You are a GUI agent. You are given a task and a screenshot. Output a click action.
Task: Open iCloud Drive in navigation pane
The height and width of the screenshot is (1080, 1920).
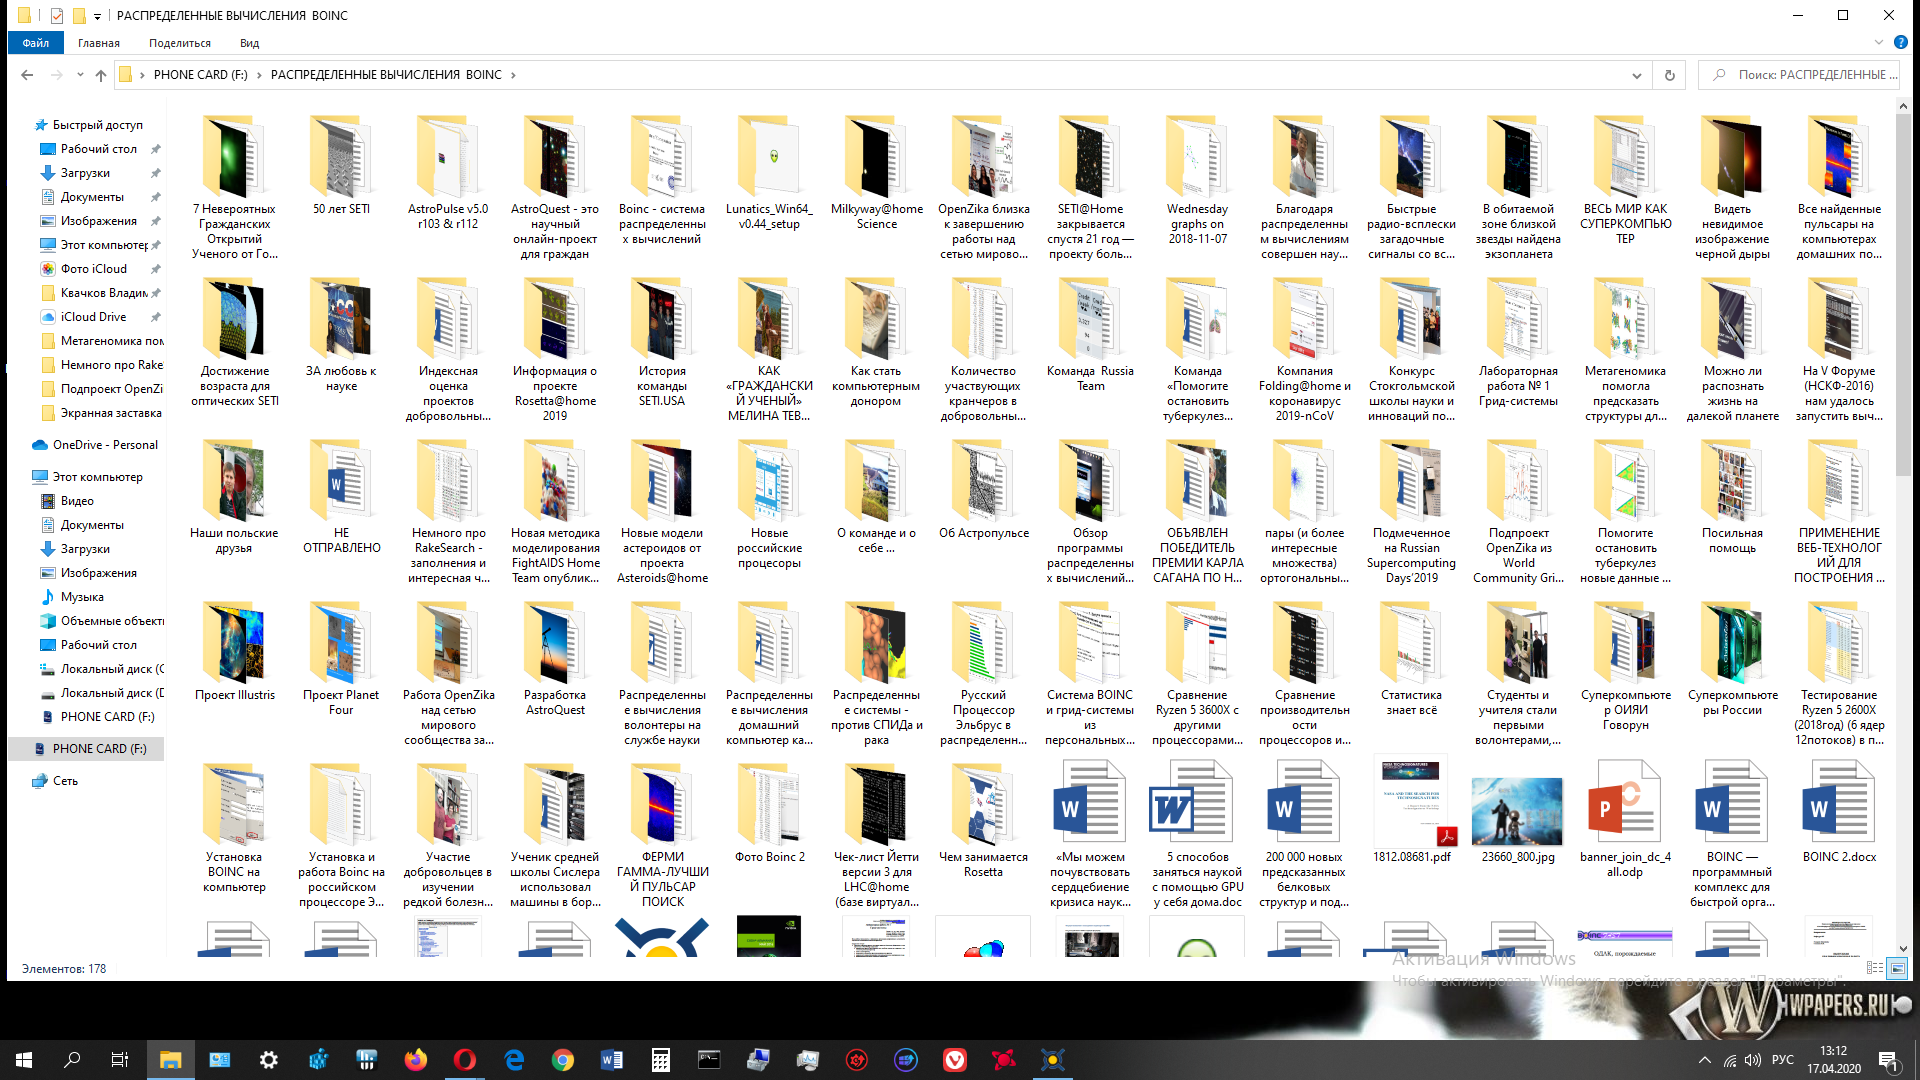point(93,317)
